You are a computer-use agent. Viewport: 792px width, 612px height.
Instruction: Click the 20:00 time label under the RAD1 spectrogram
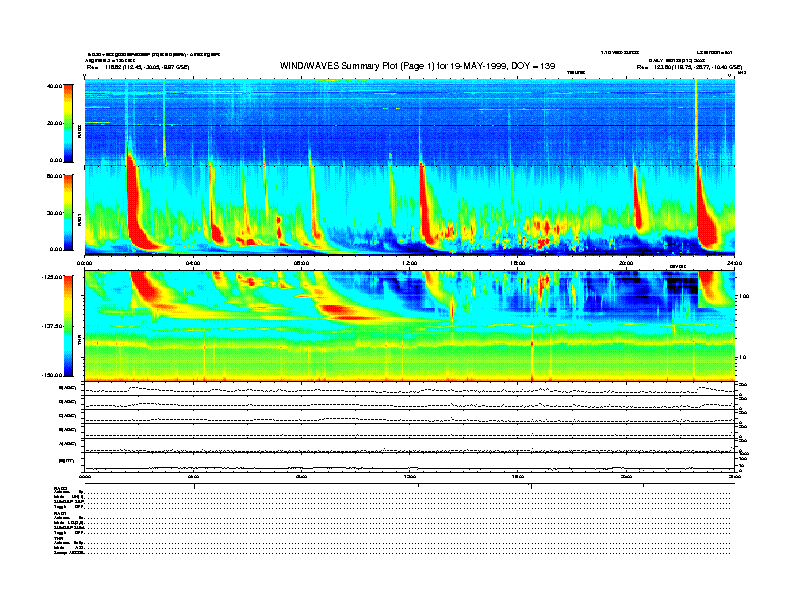[626, 263]
